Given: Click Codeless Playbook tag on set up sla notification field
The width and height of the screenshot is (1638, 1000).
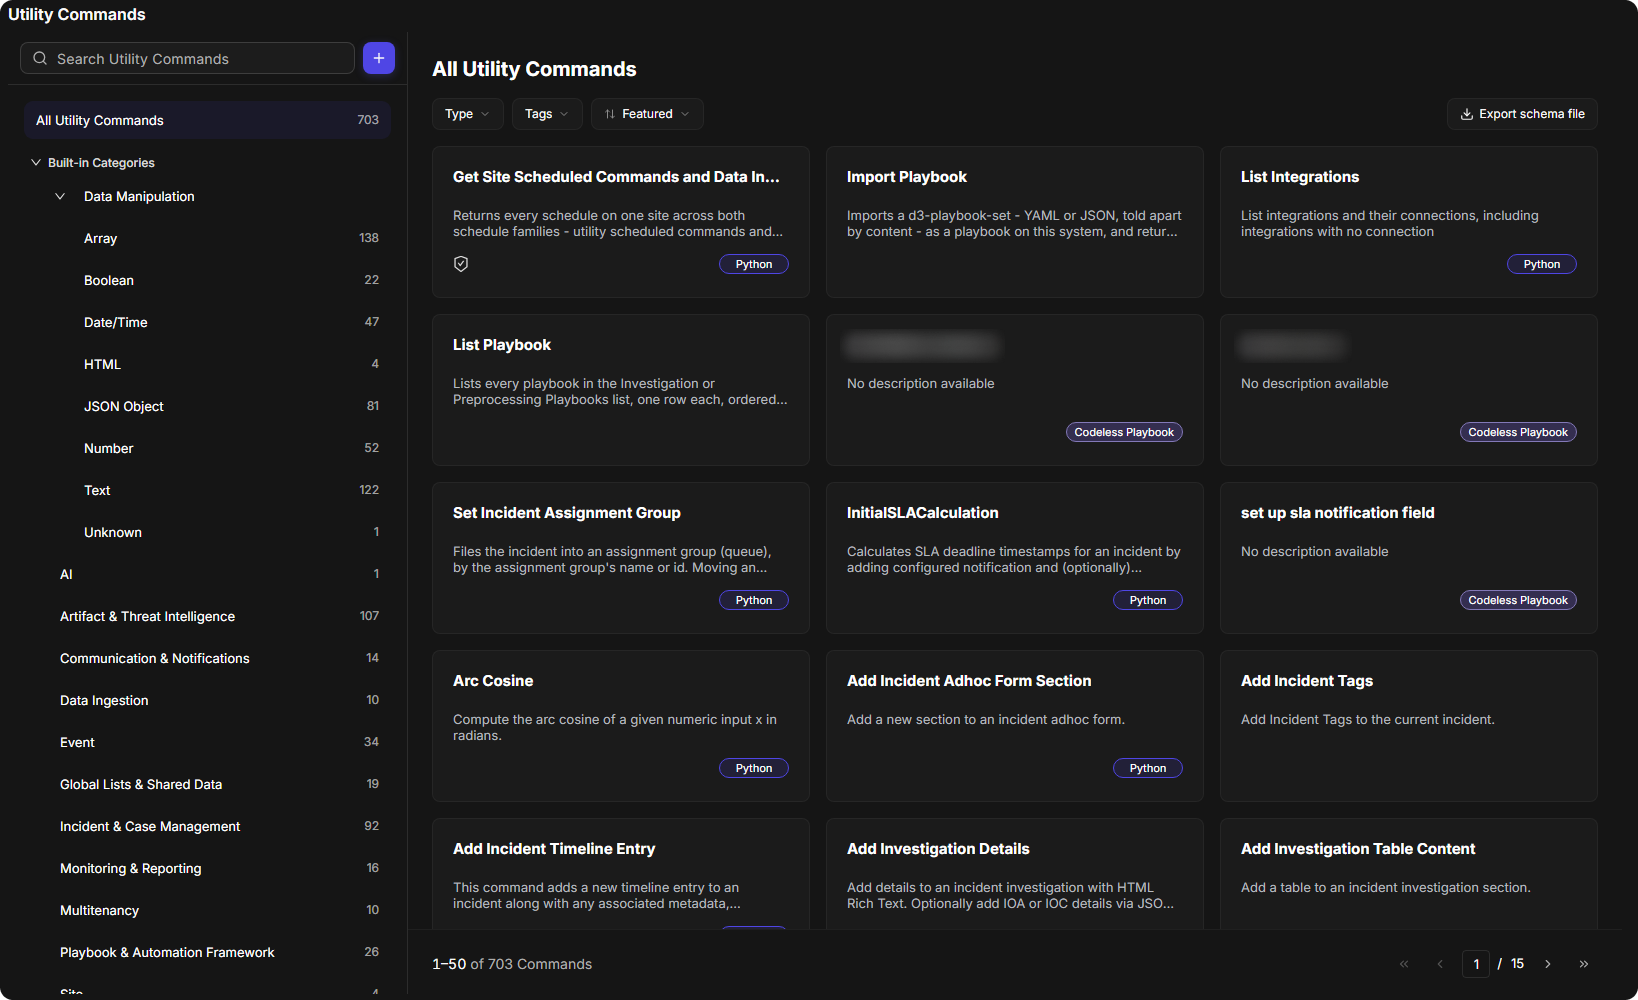Looking at the screenshot, I should pyautogui.click(x=1518, y=600).
